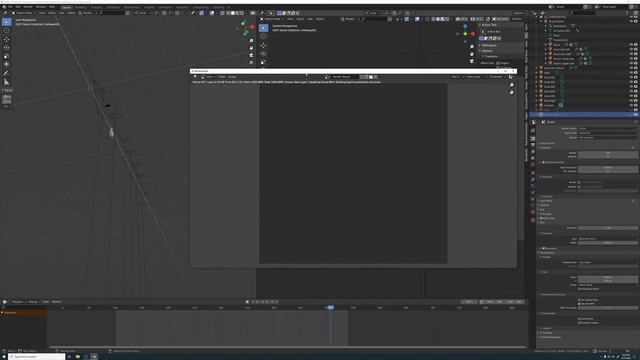Click pan hand icon in Blender Render window

(511, 92)
